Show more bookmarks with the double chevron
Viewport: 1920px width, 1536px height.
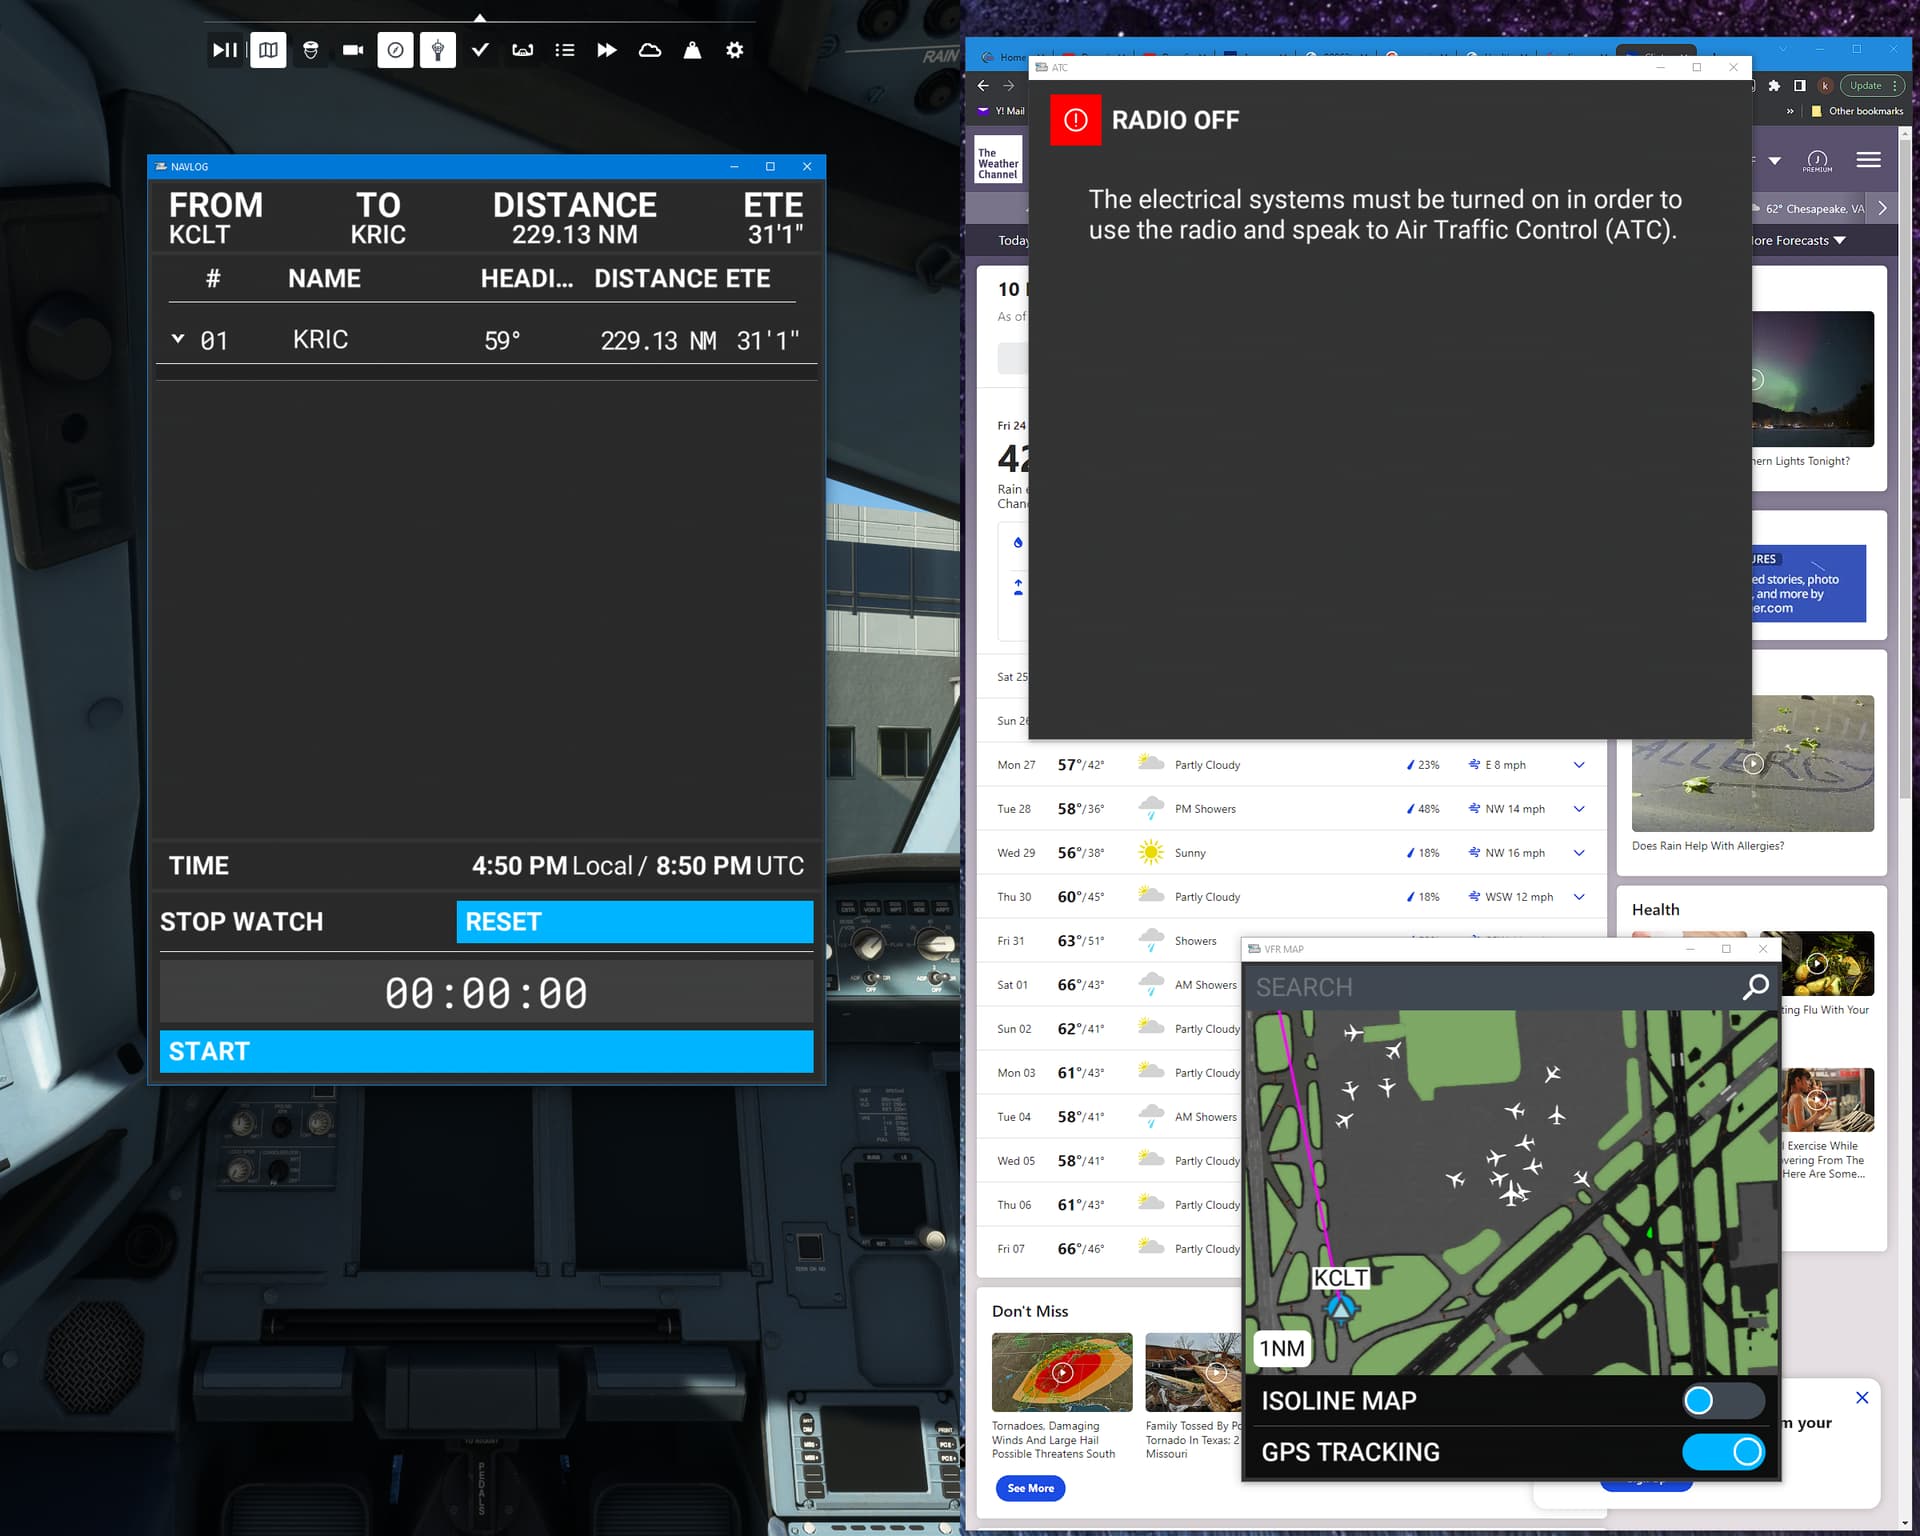1790,111
